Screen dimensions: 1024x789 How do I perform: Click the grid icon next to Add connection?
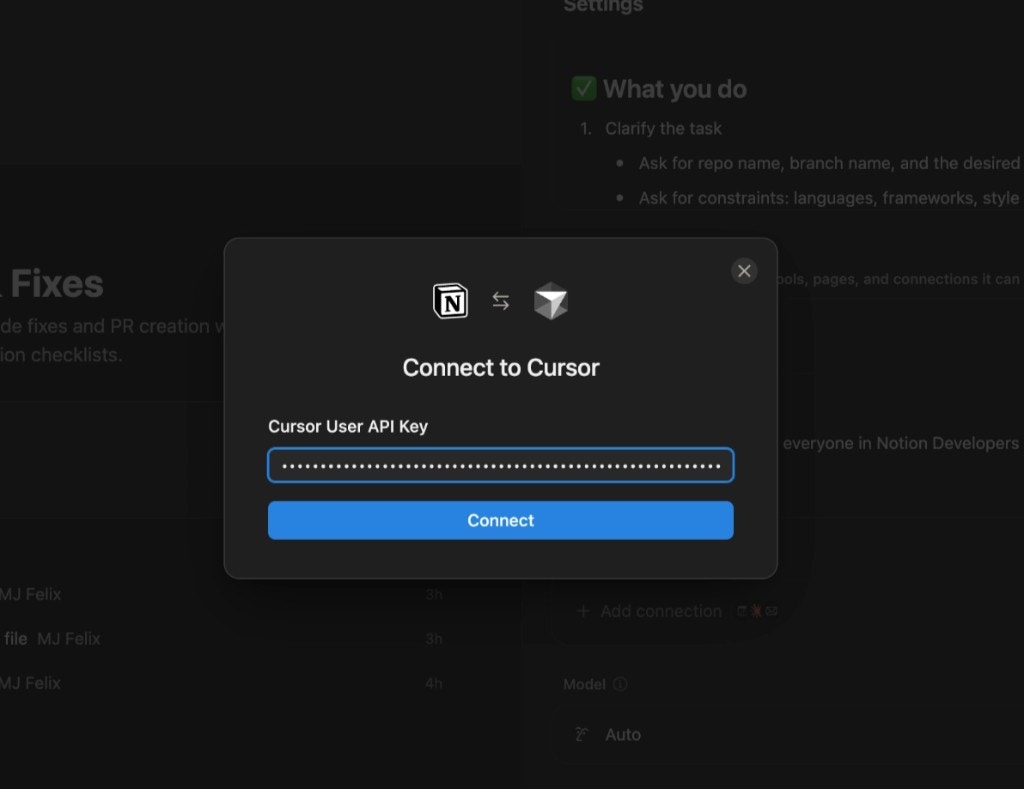pos(744,610)
